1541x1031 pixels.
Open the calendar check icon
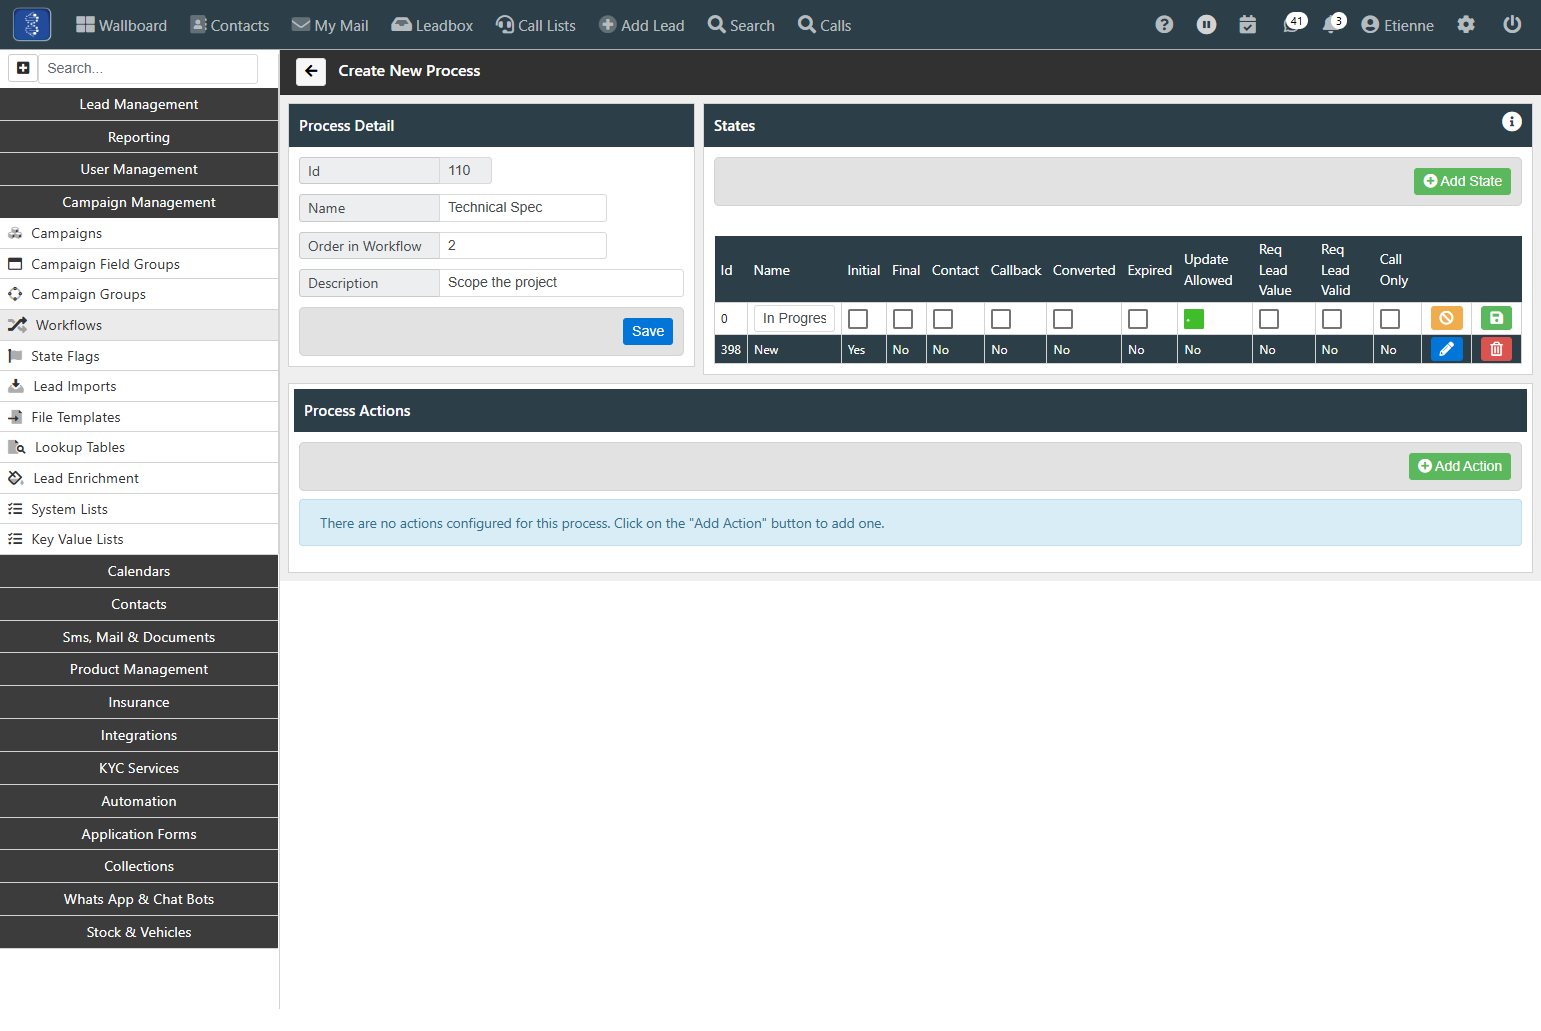[1248, 25]
